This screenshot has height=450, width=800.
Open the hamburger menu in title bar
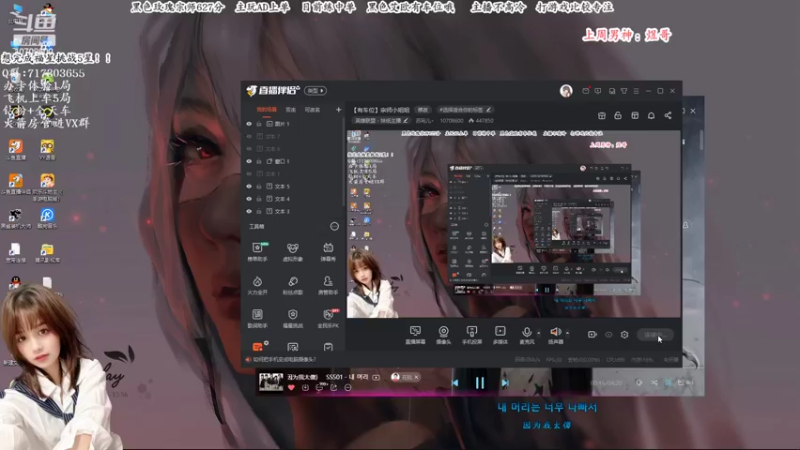coord(636,91)
